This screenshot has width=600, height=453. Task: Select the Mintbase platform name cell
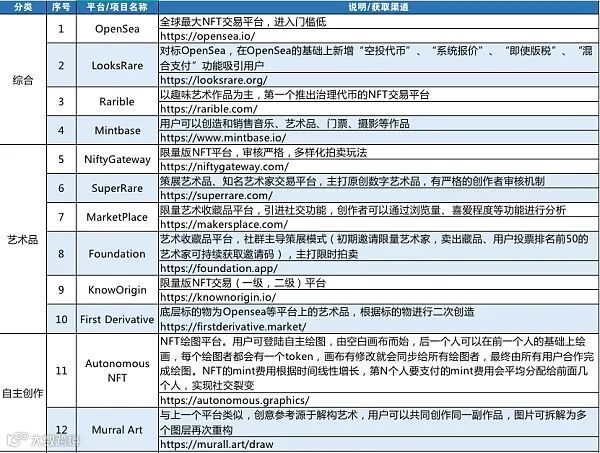coord(117,130)
